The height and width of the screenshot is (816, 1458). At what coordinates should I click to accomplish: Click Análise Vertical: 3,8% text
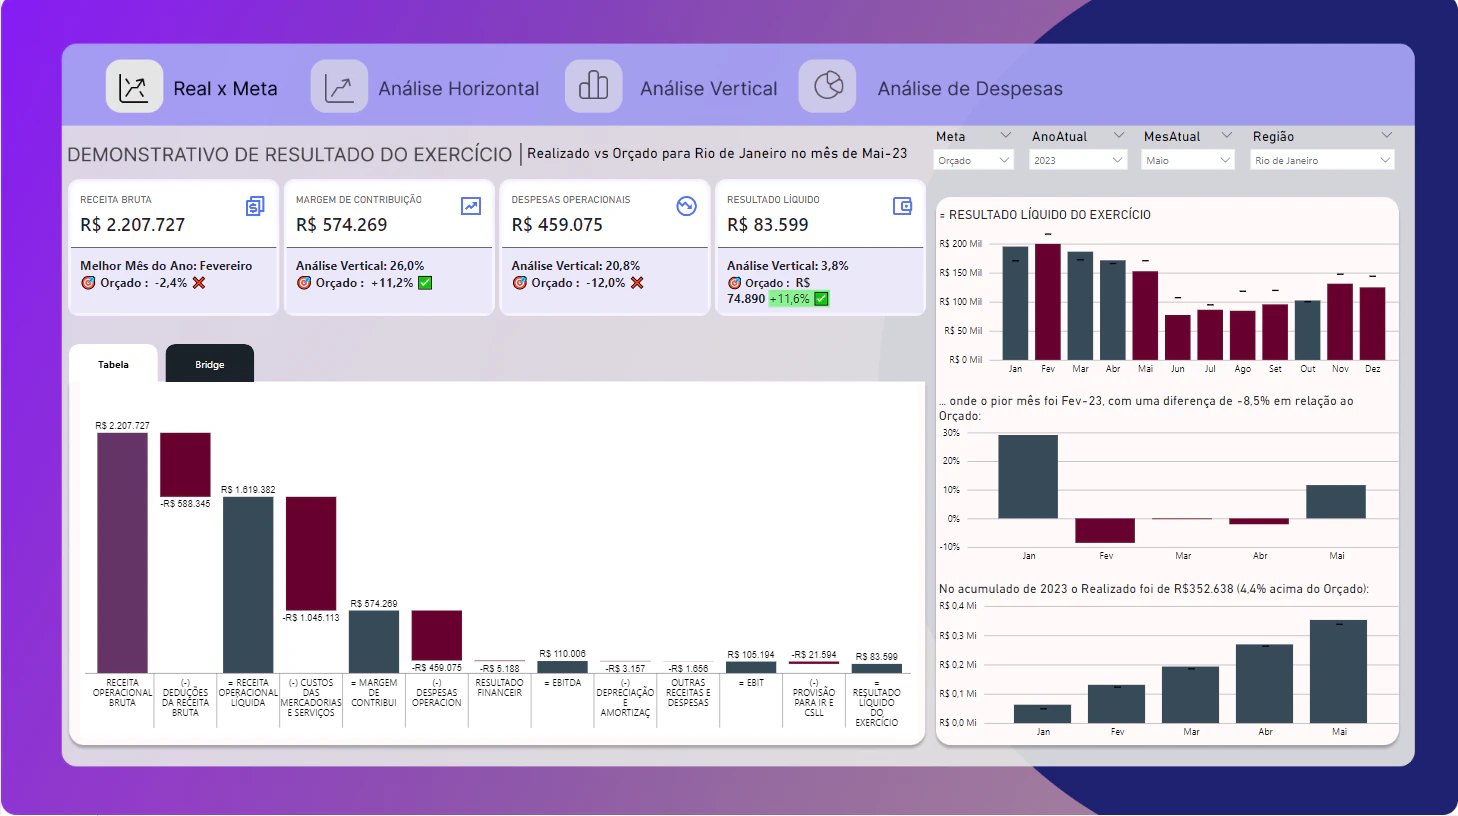[x=788, y=266]
